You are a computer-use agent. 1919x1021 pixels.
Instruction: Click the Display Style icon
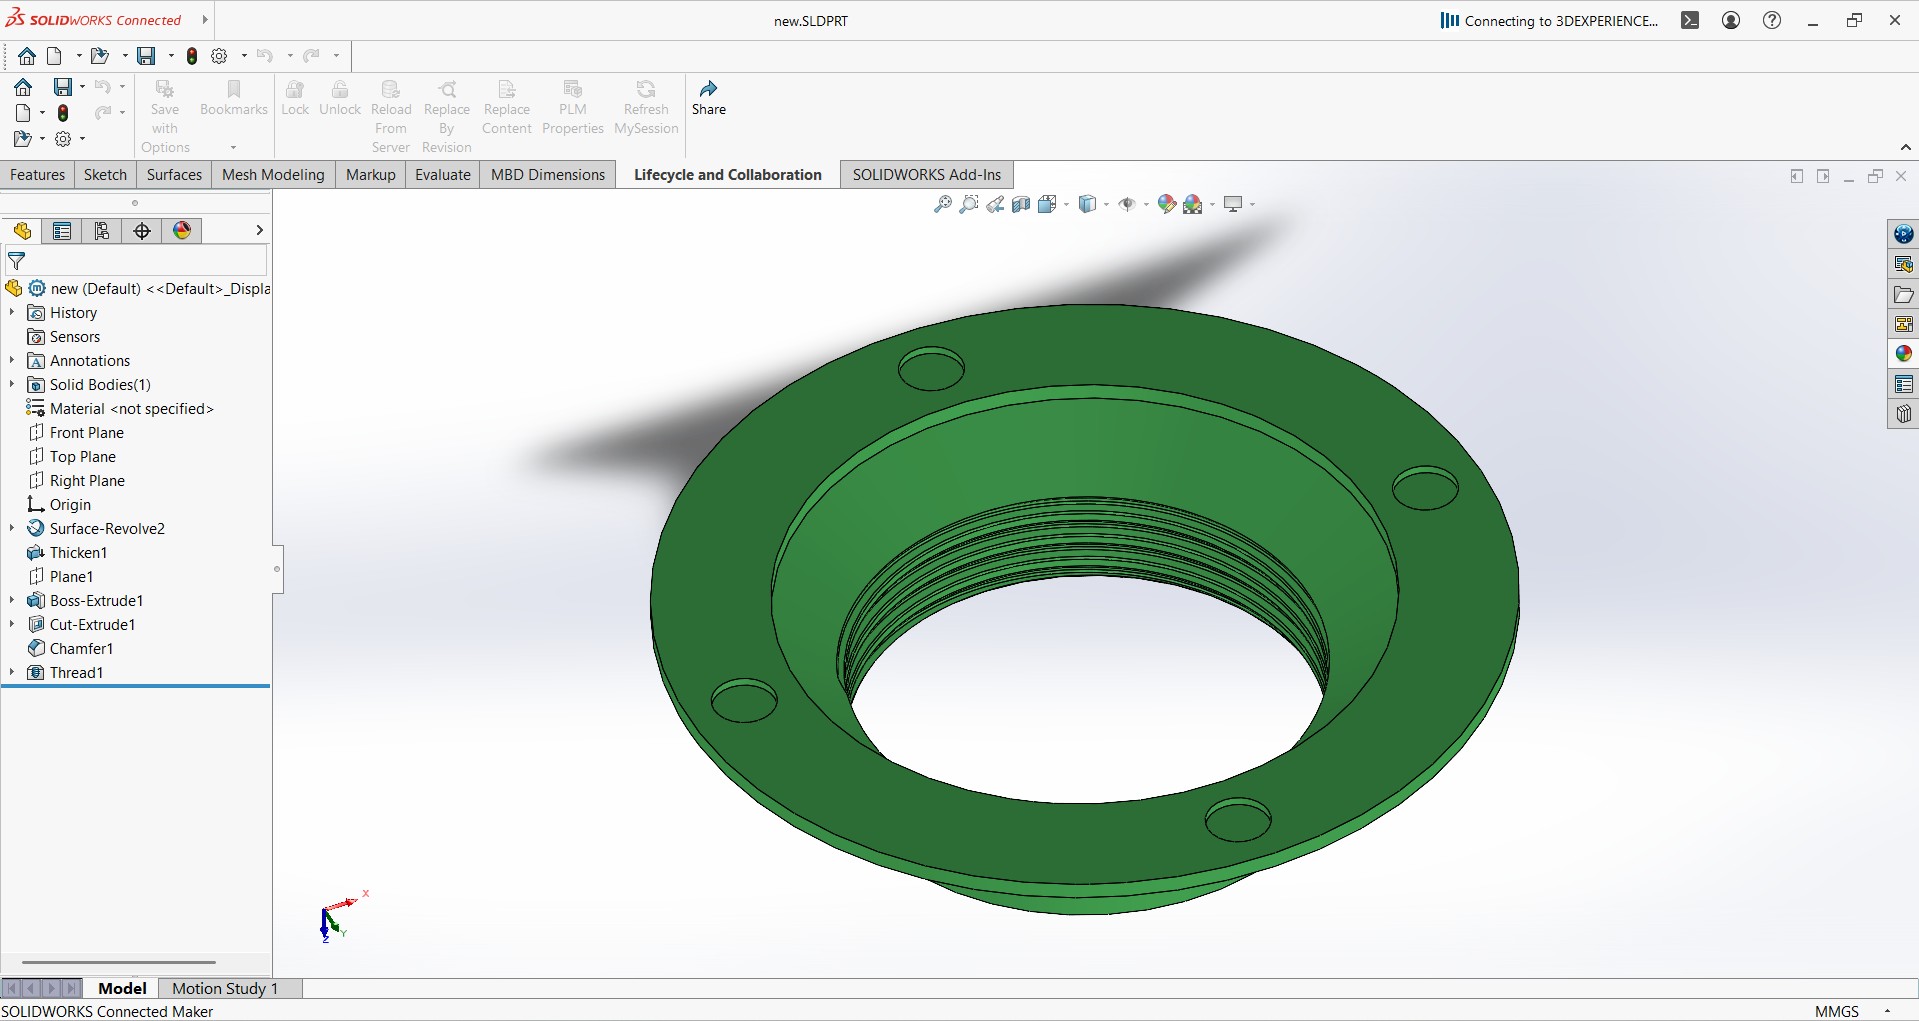click(x=1088, y=204)
